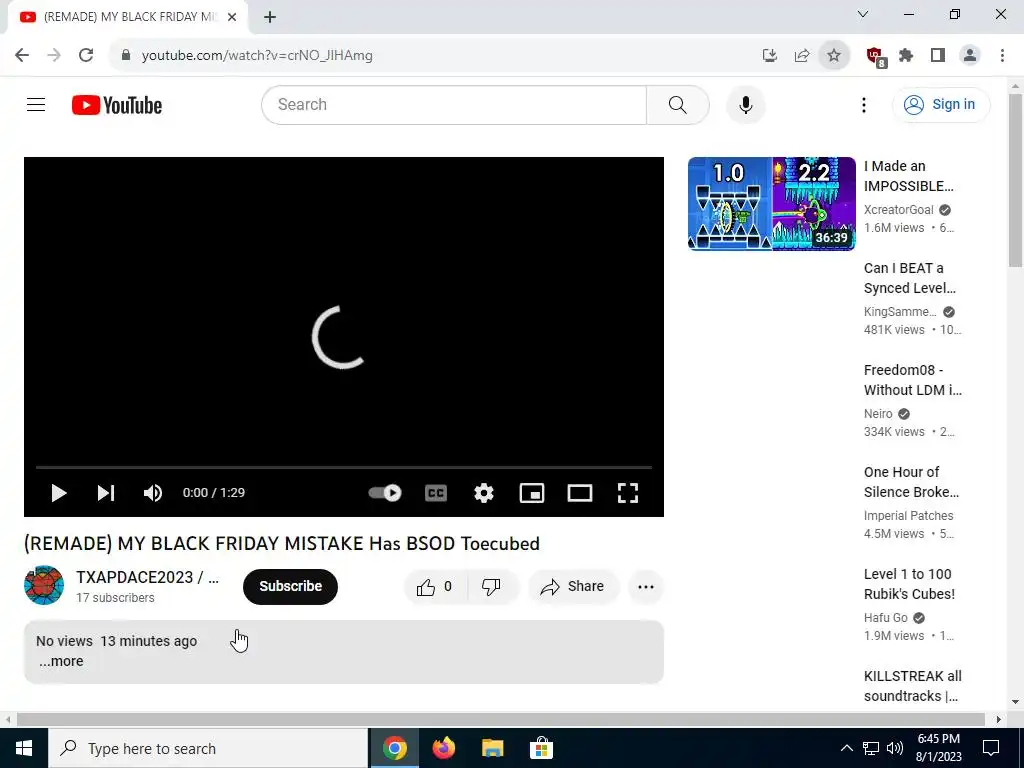Open Microsoft Store from taskbar

pos(541,748)
